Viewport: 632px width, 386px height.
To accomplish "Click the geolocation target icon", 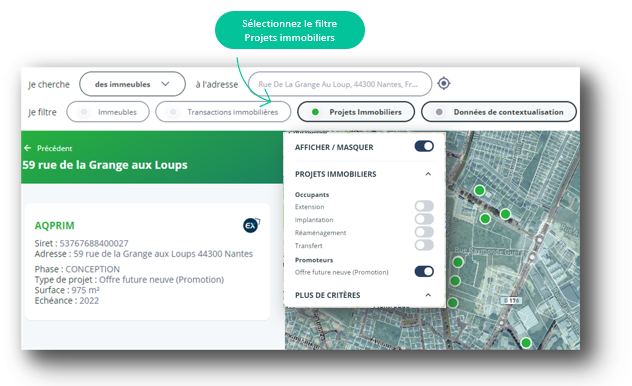I will pyautogui.click(x=444, y=83).
